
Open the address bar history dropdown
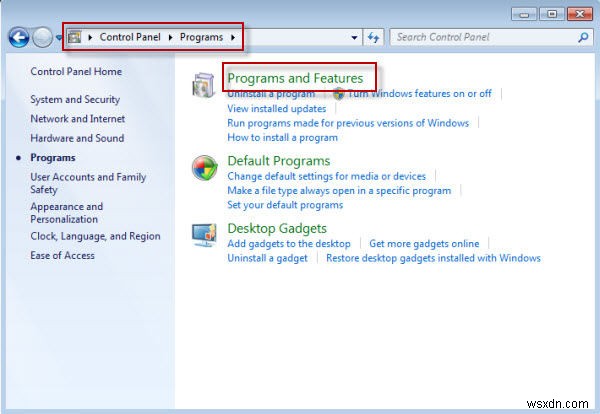click(x=354, y=37)
